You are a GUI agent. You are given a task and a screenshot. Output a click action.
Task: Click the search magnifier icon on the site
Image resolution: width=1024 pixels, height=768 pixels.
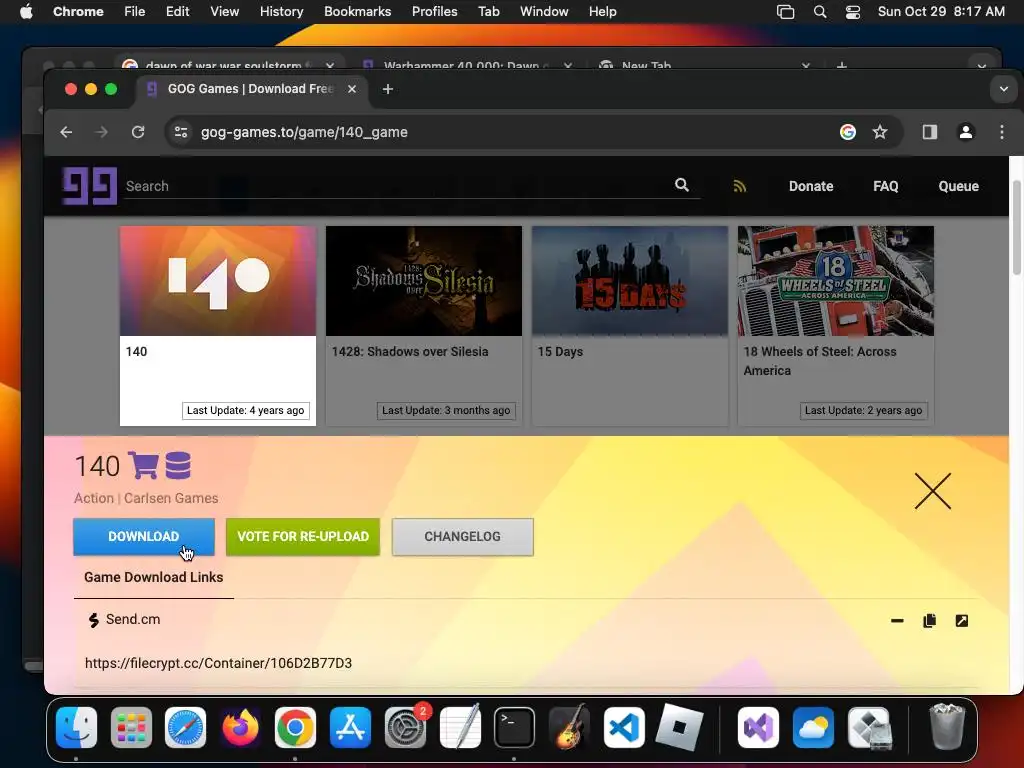point(682,185)
